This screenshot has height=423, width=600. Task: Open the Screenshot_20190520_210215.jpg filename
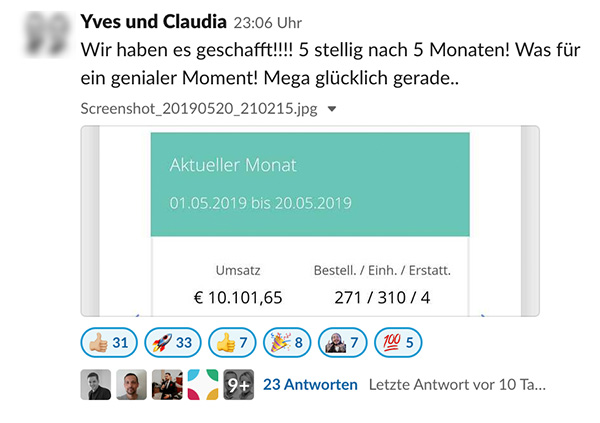point(199,109)
